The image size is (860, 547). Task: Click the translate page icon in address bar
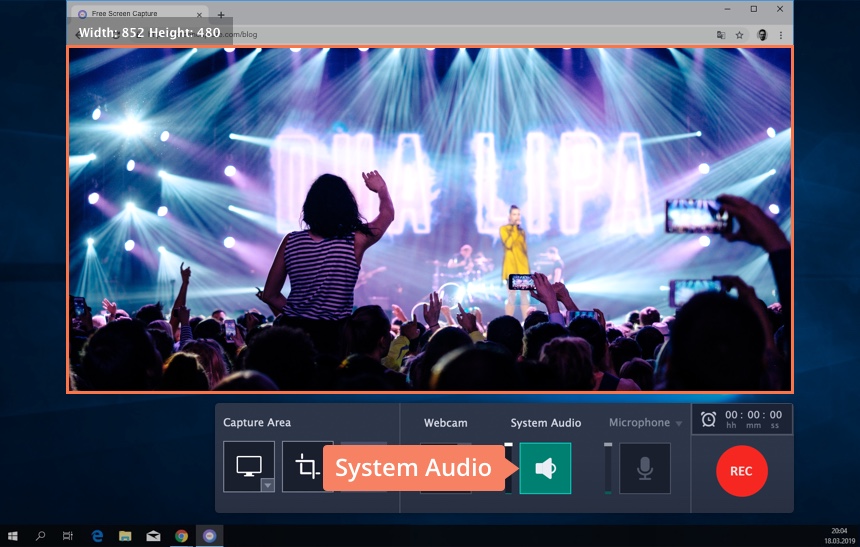click(x=721, y=35)
